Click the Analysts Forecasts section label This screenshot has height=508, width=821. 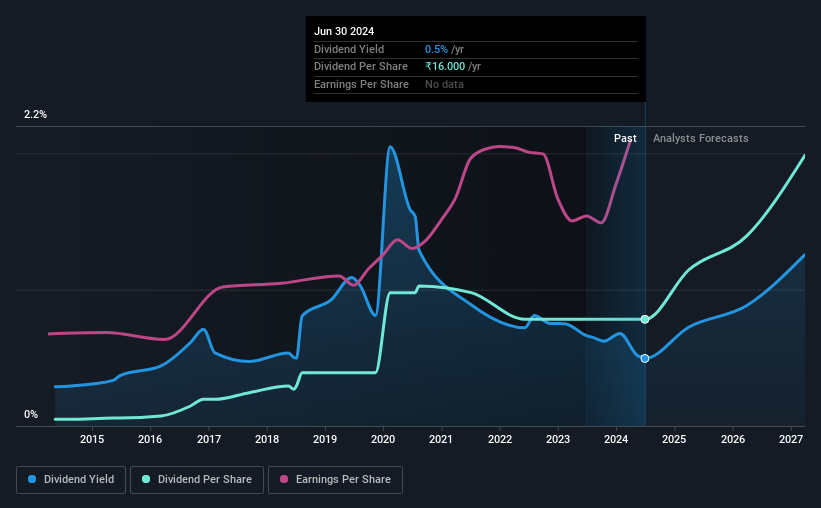pyautogui.click(x=701, y=138)
